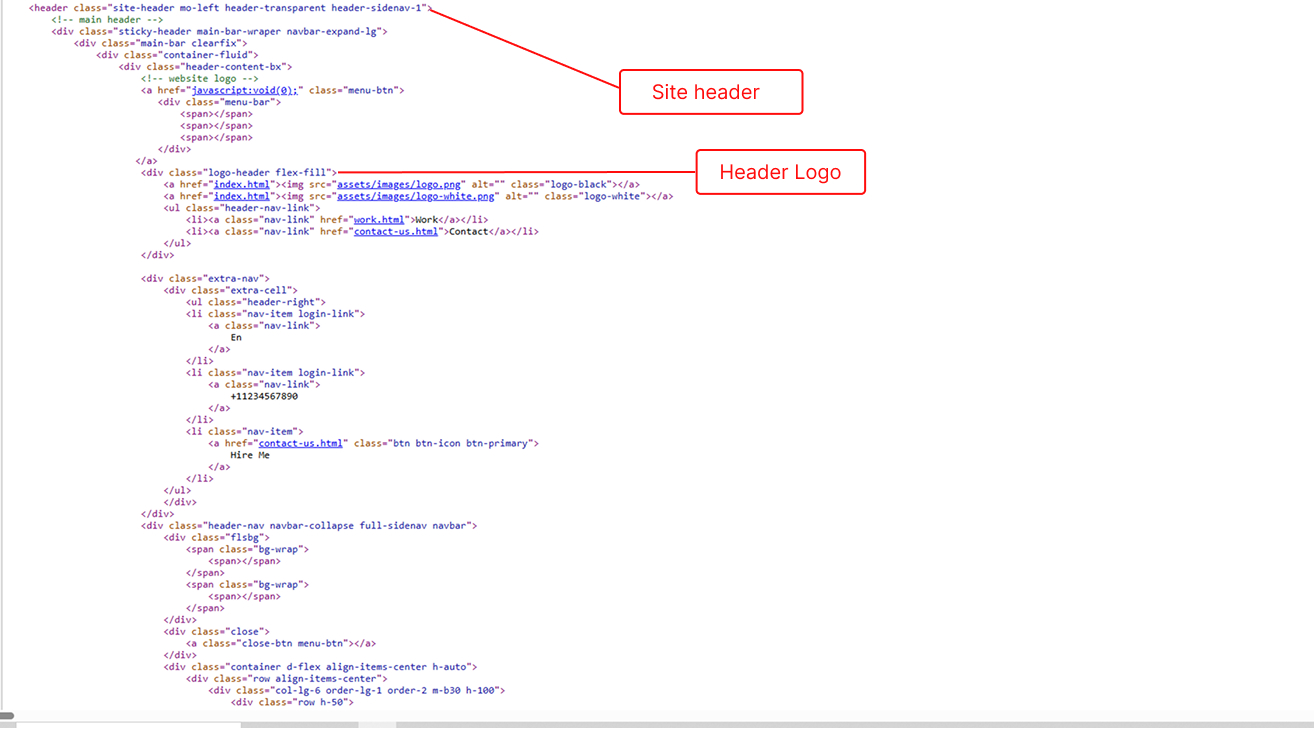Open contact-us.html link in the nav-link list item

point(396,232)
